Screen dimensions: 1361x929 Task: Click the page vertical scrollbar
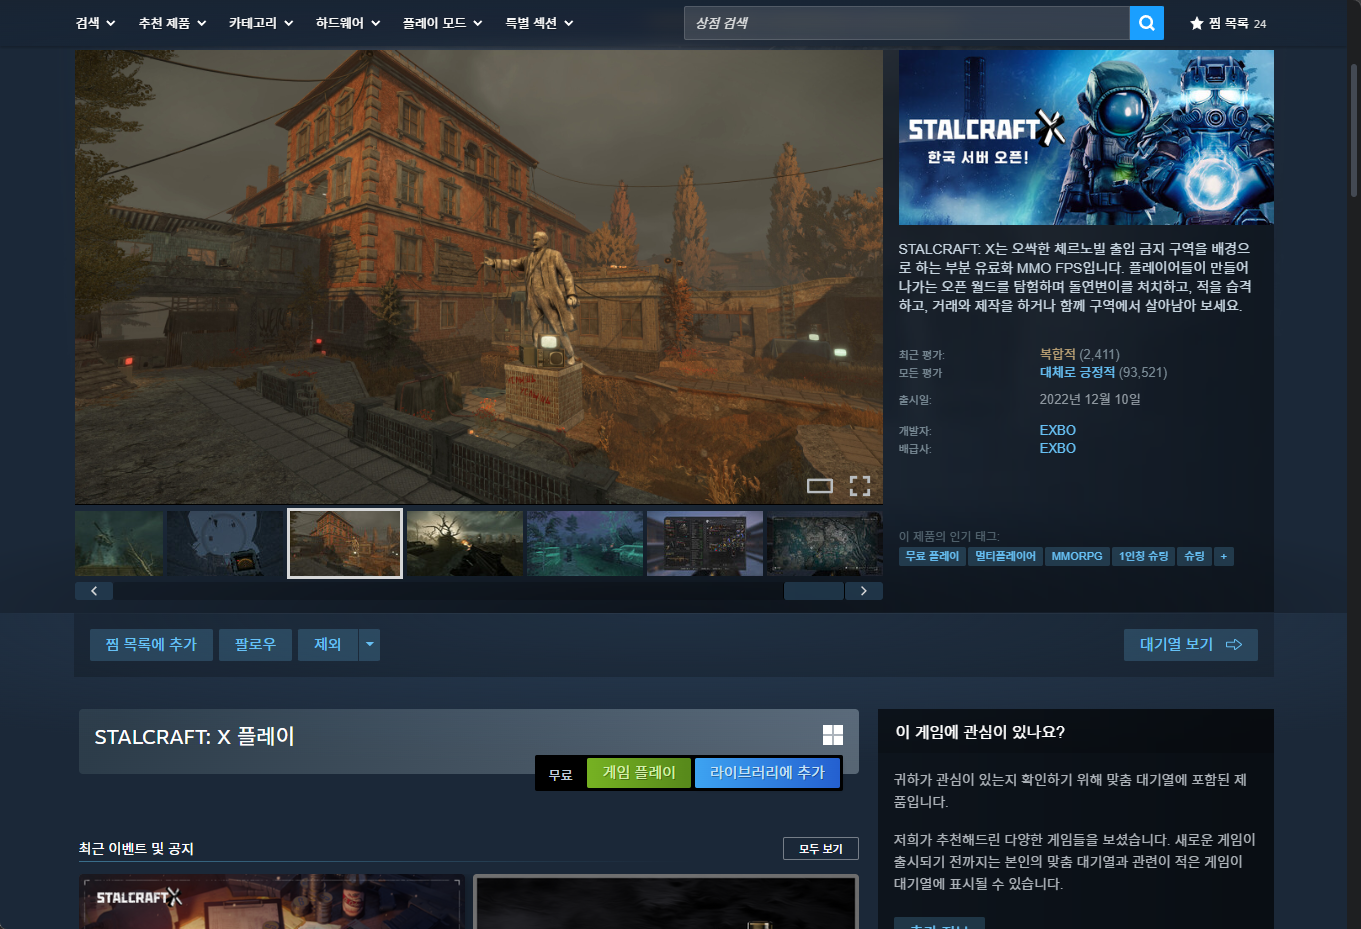tap(1354, 130)
